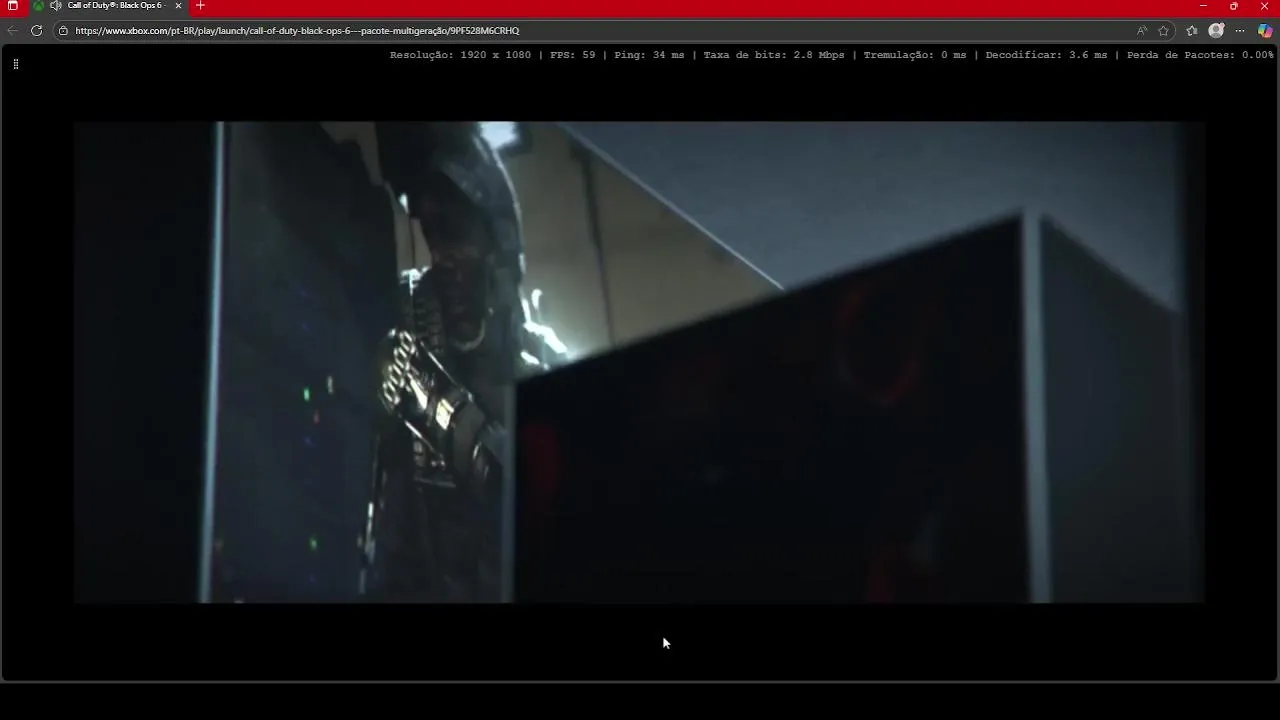1280x720 pixels.
Task: Open a new browser tab
Action: (200, 6)
